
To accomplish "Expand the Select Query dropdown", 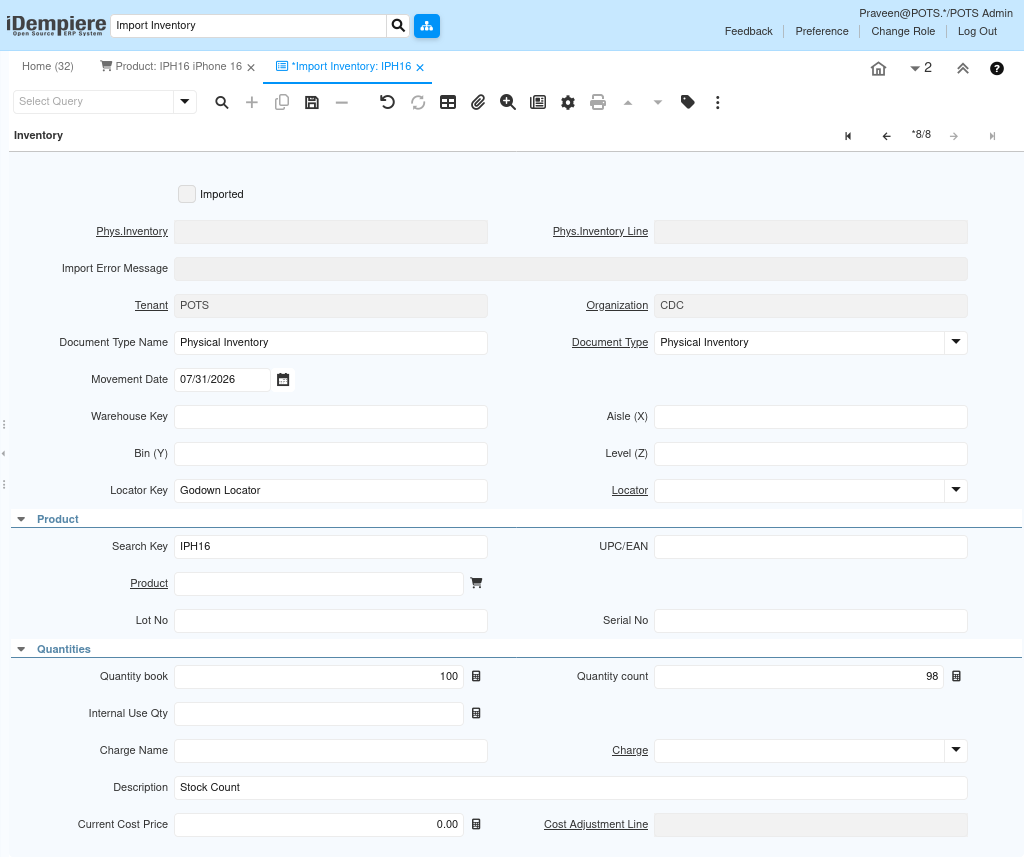I will (185, 101).
